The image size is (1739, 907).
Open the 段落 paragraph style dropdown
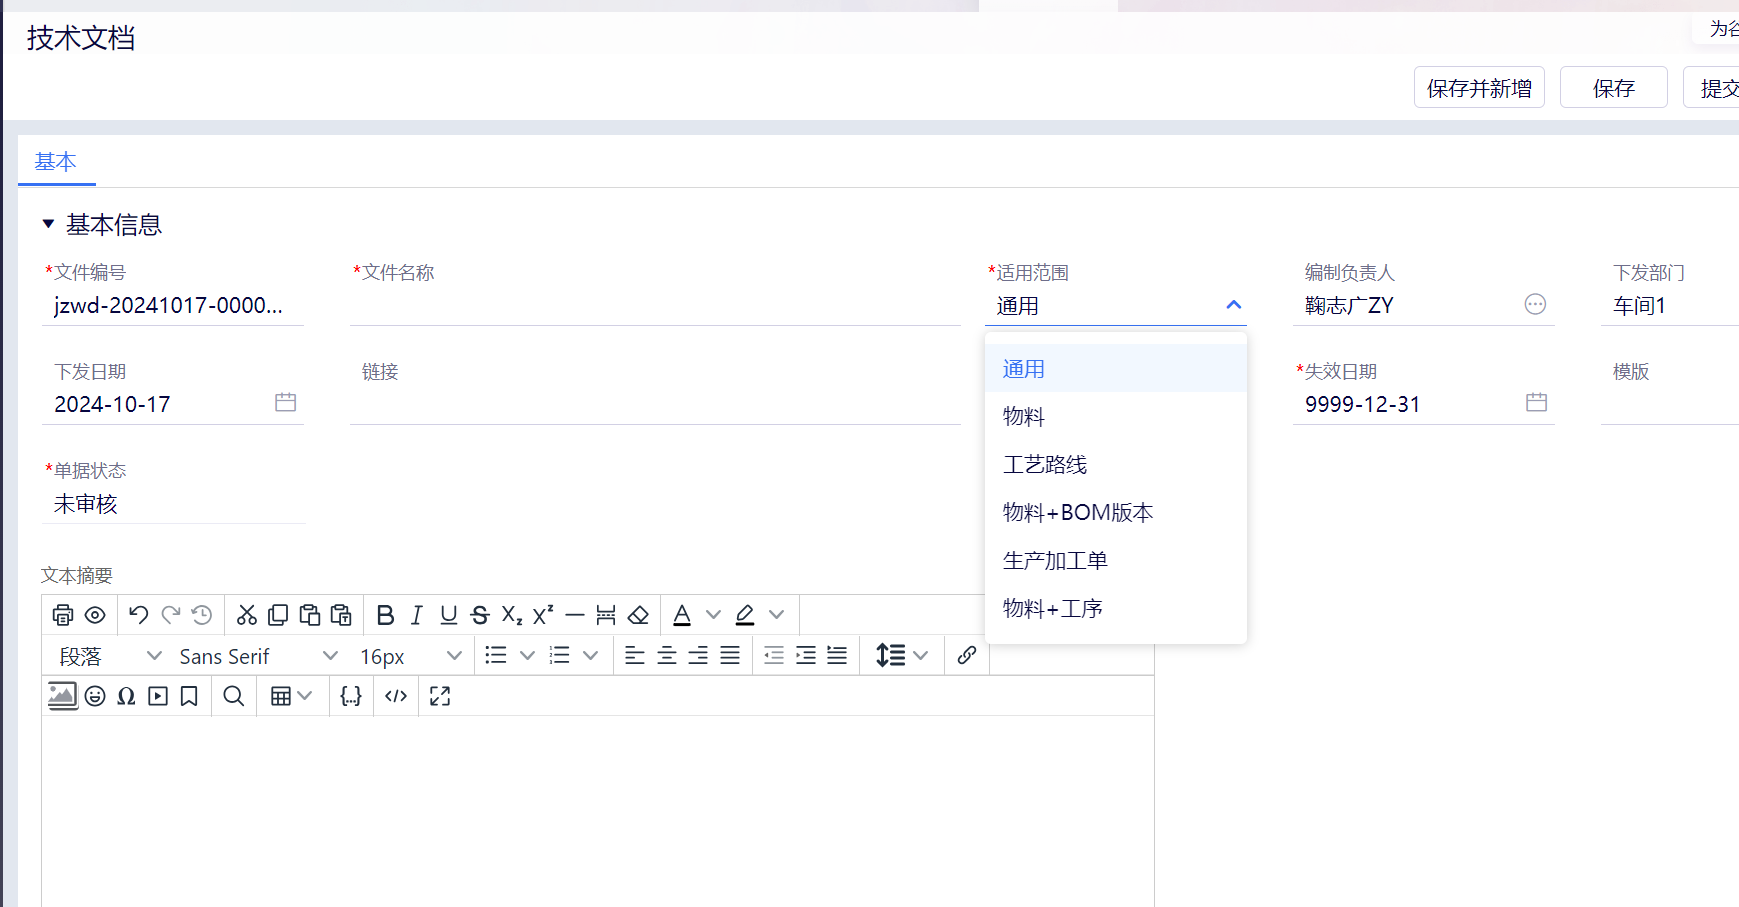pos(108,656)
